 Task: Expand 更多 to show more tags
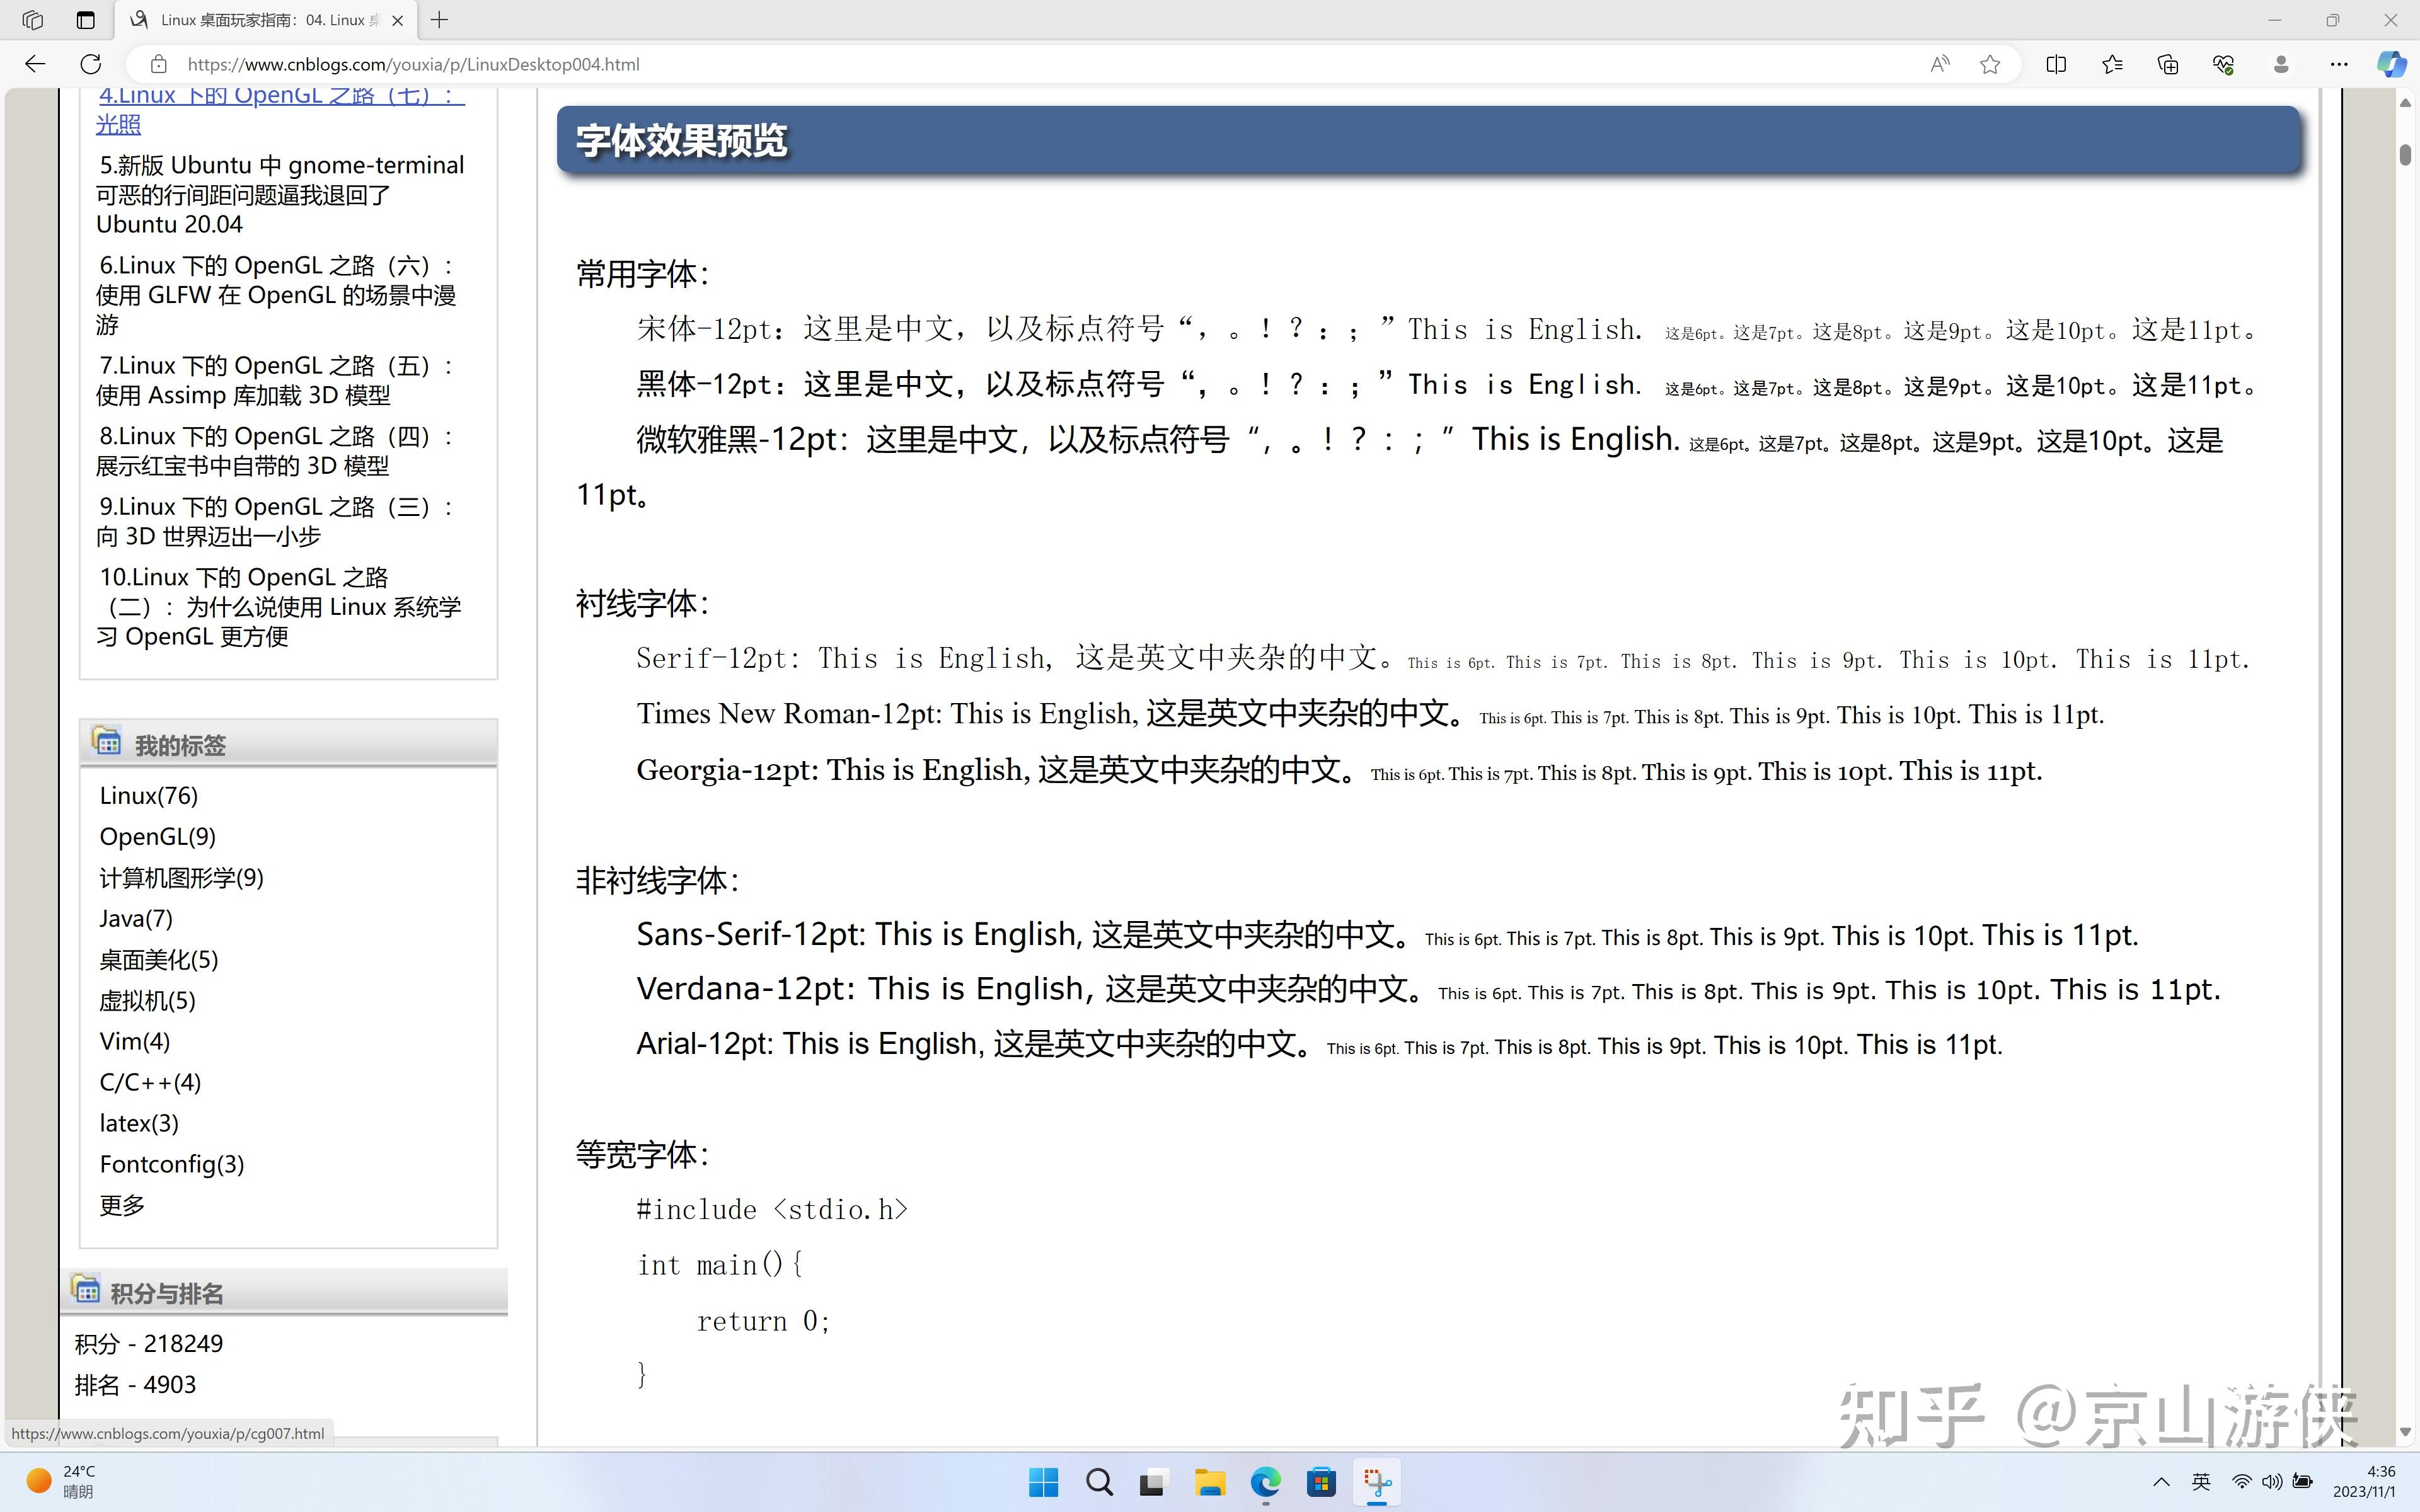(121, 1205)
